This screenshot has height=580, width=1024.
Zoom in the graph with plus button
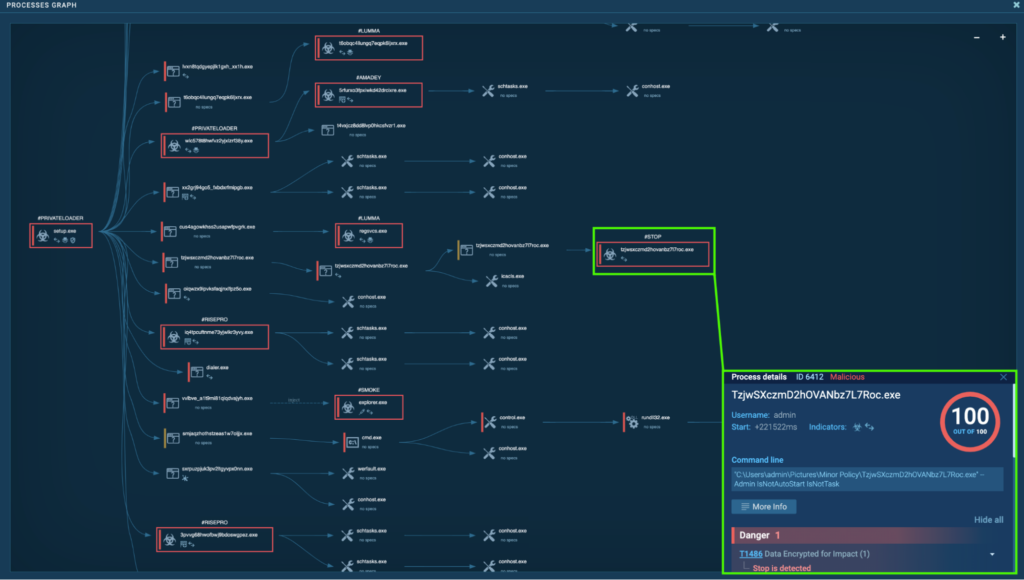(x=1002, y=38)
